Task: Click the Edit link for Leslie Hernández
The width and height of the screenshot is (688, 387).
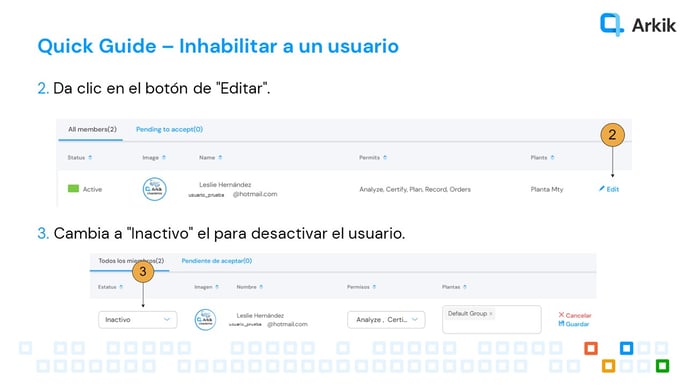Action: click(609, 189)
